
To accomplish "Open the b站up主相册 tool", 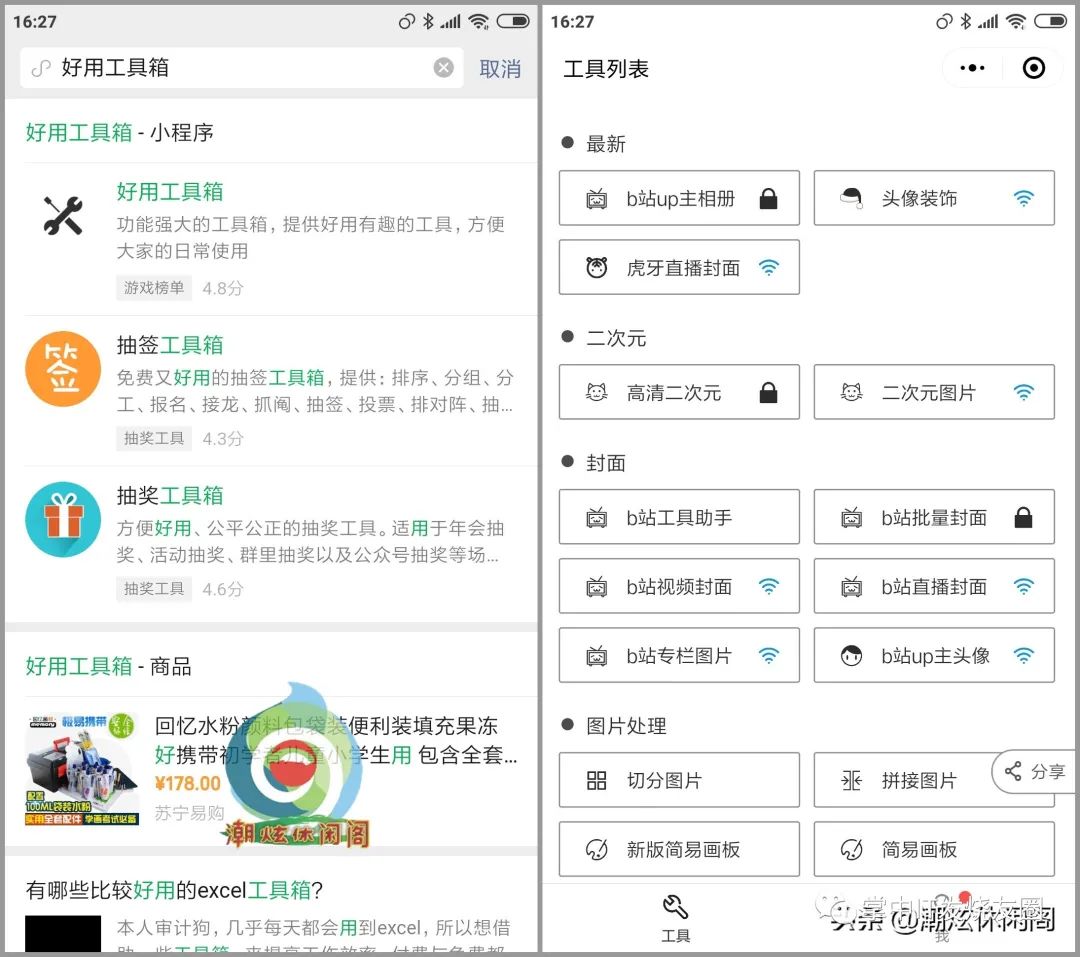I will pos(679,198).
